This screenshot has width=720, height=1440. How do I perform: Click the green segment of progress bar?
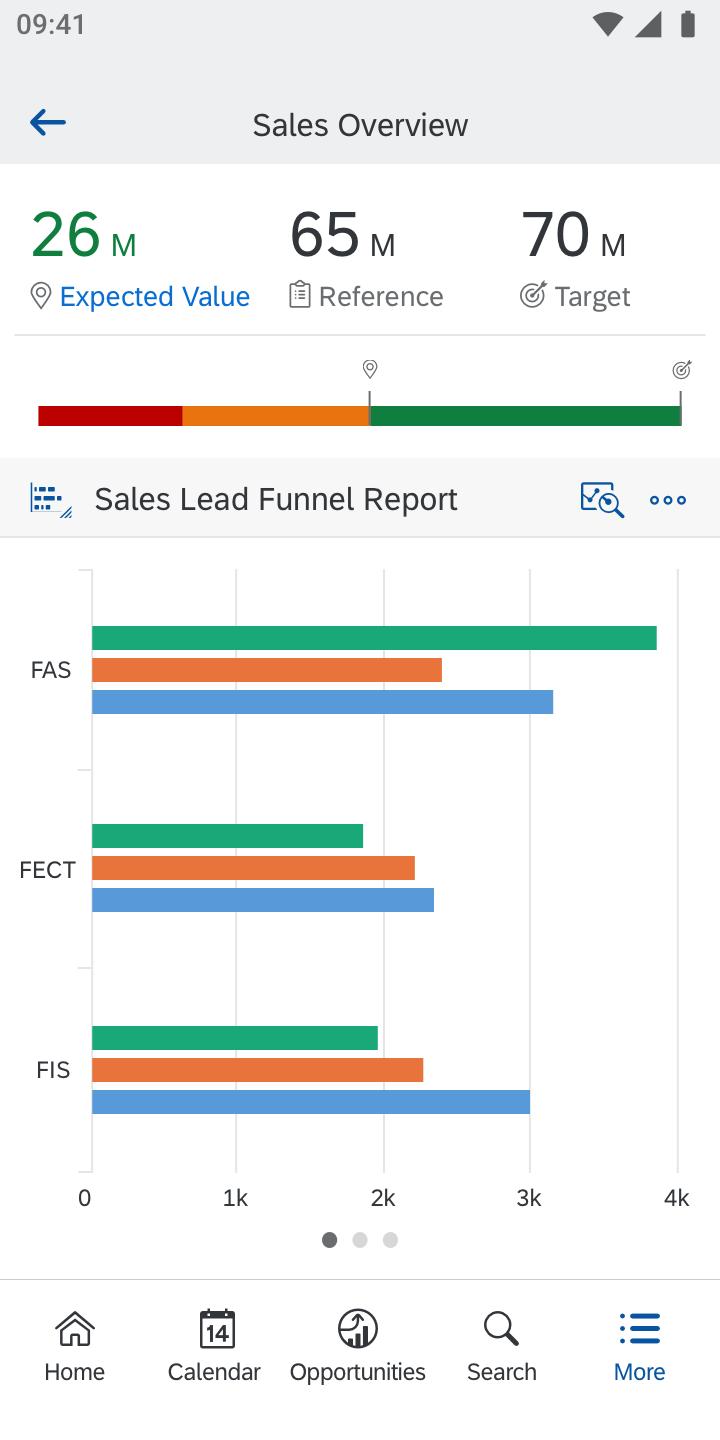[x=525, y=416]
